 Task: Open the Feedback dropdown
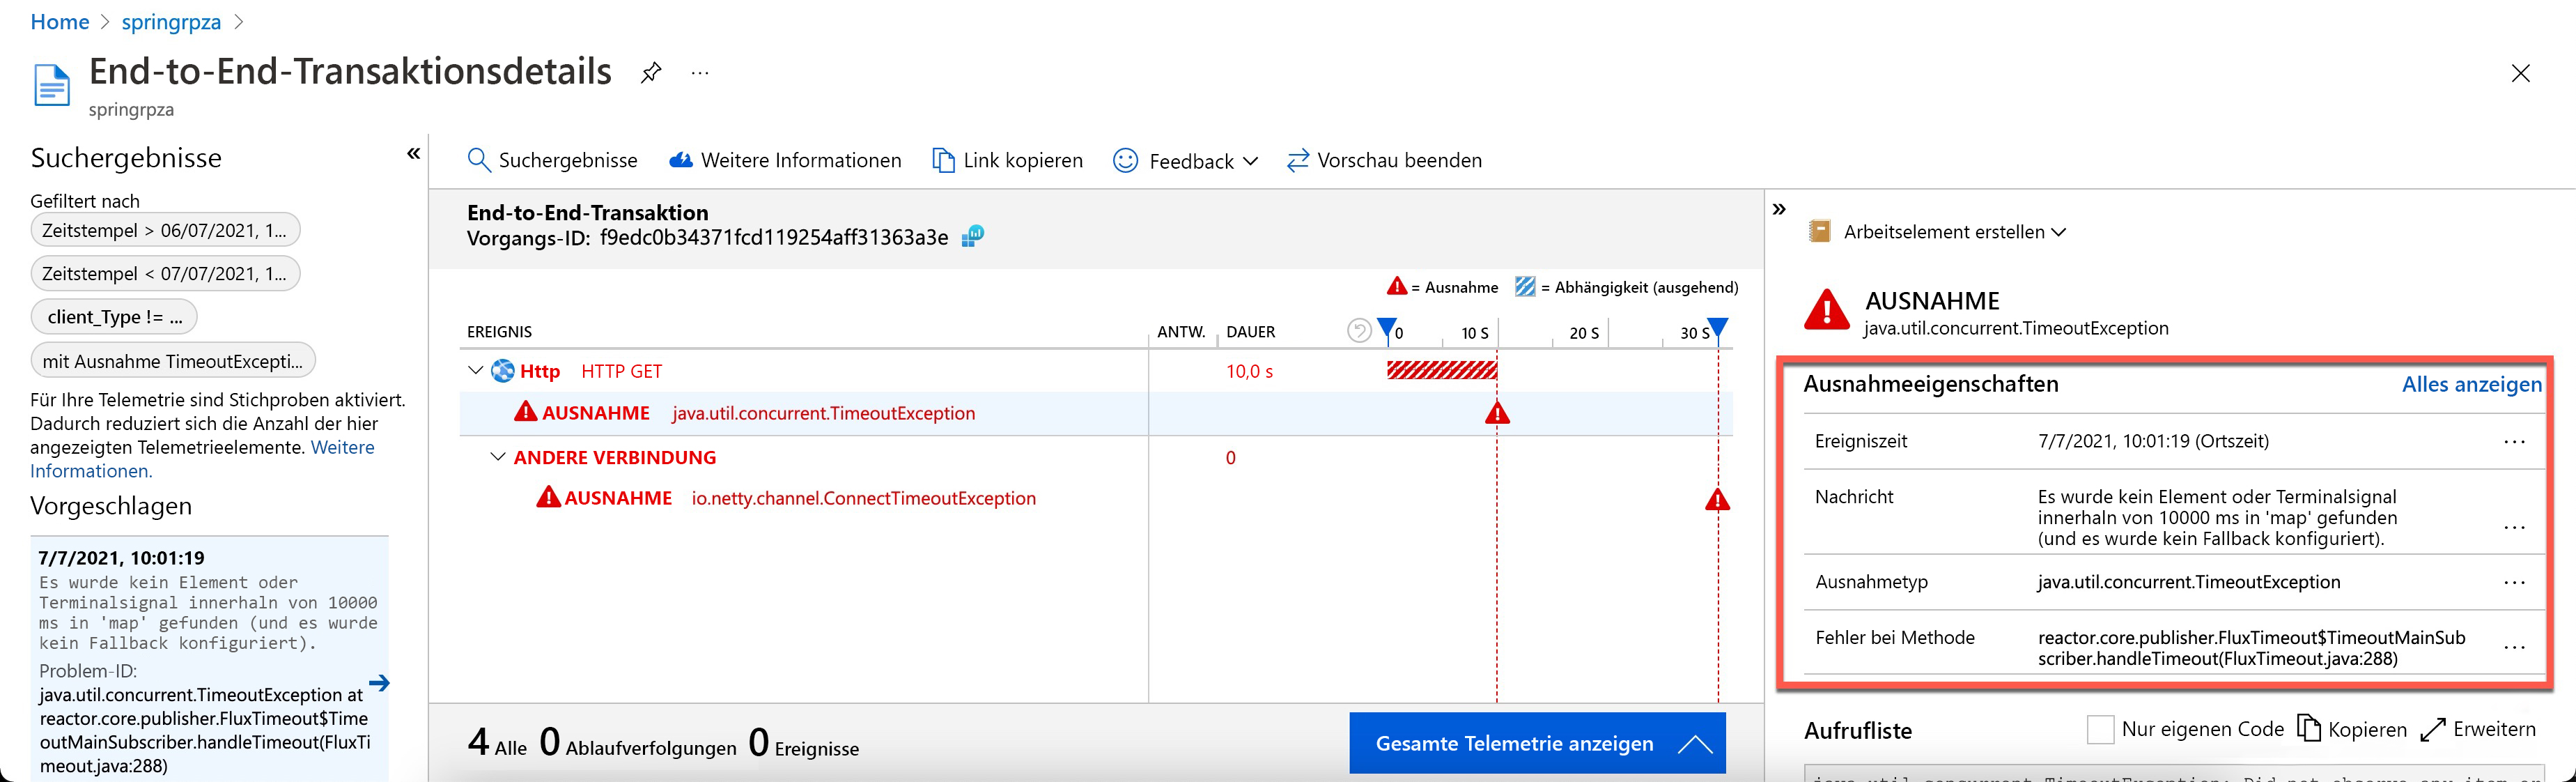point(1185,161)
